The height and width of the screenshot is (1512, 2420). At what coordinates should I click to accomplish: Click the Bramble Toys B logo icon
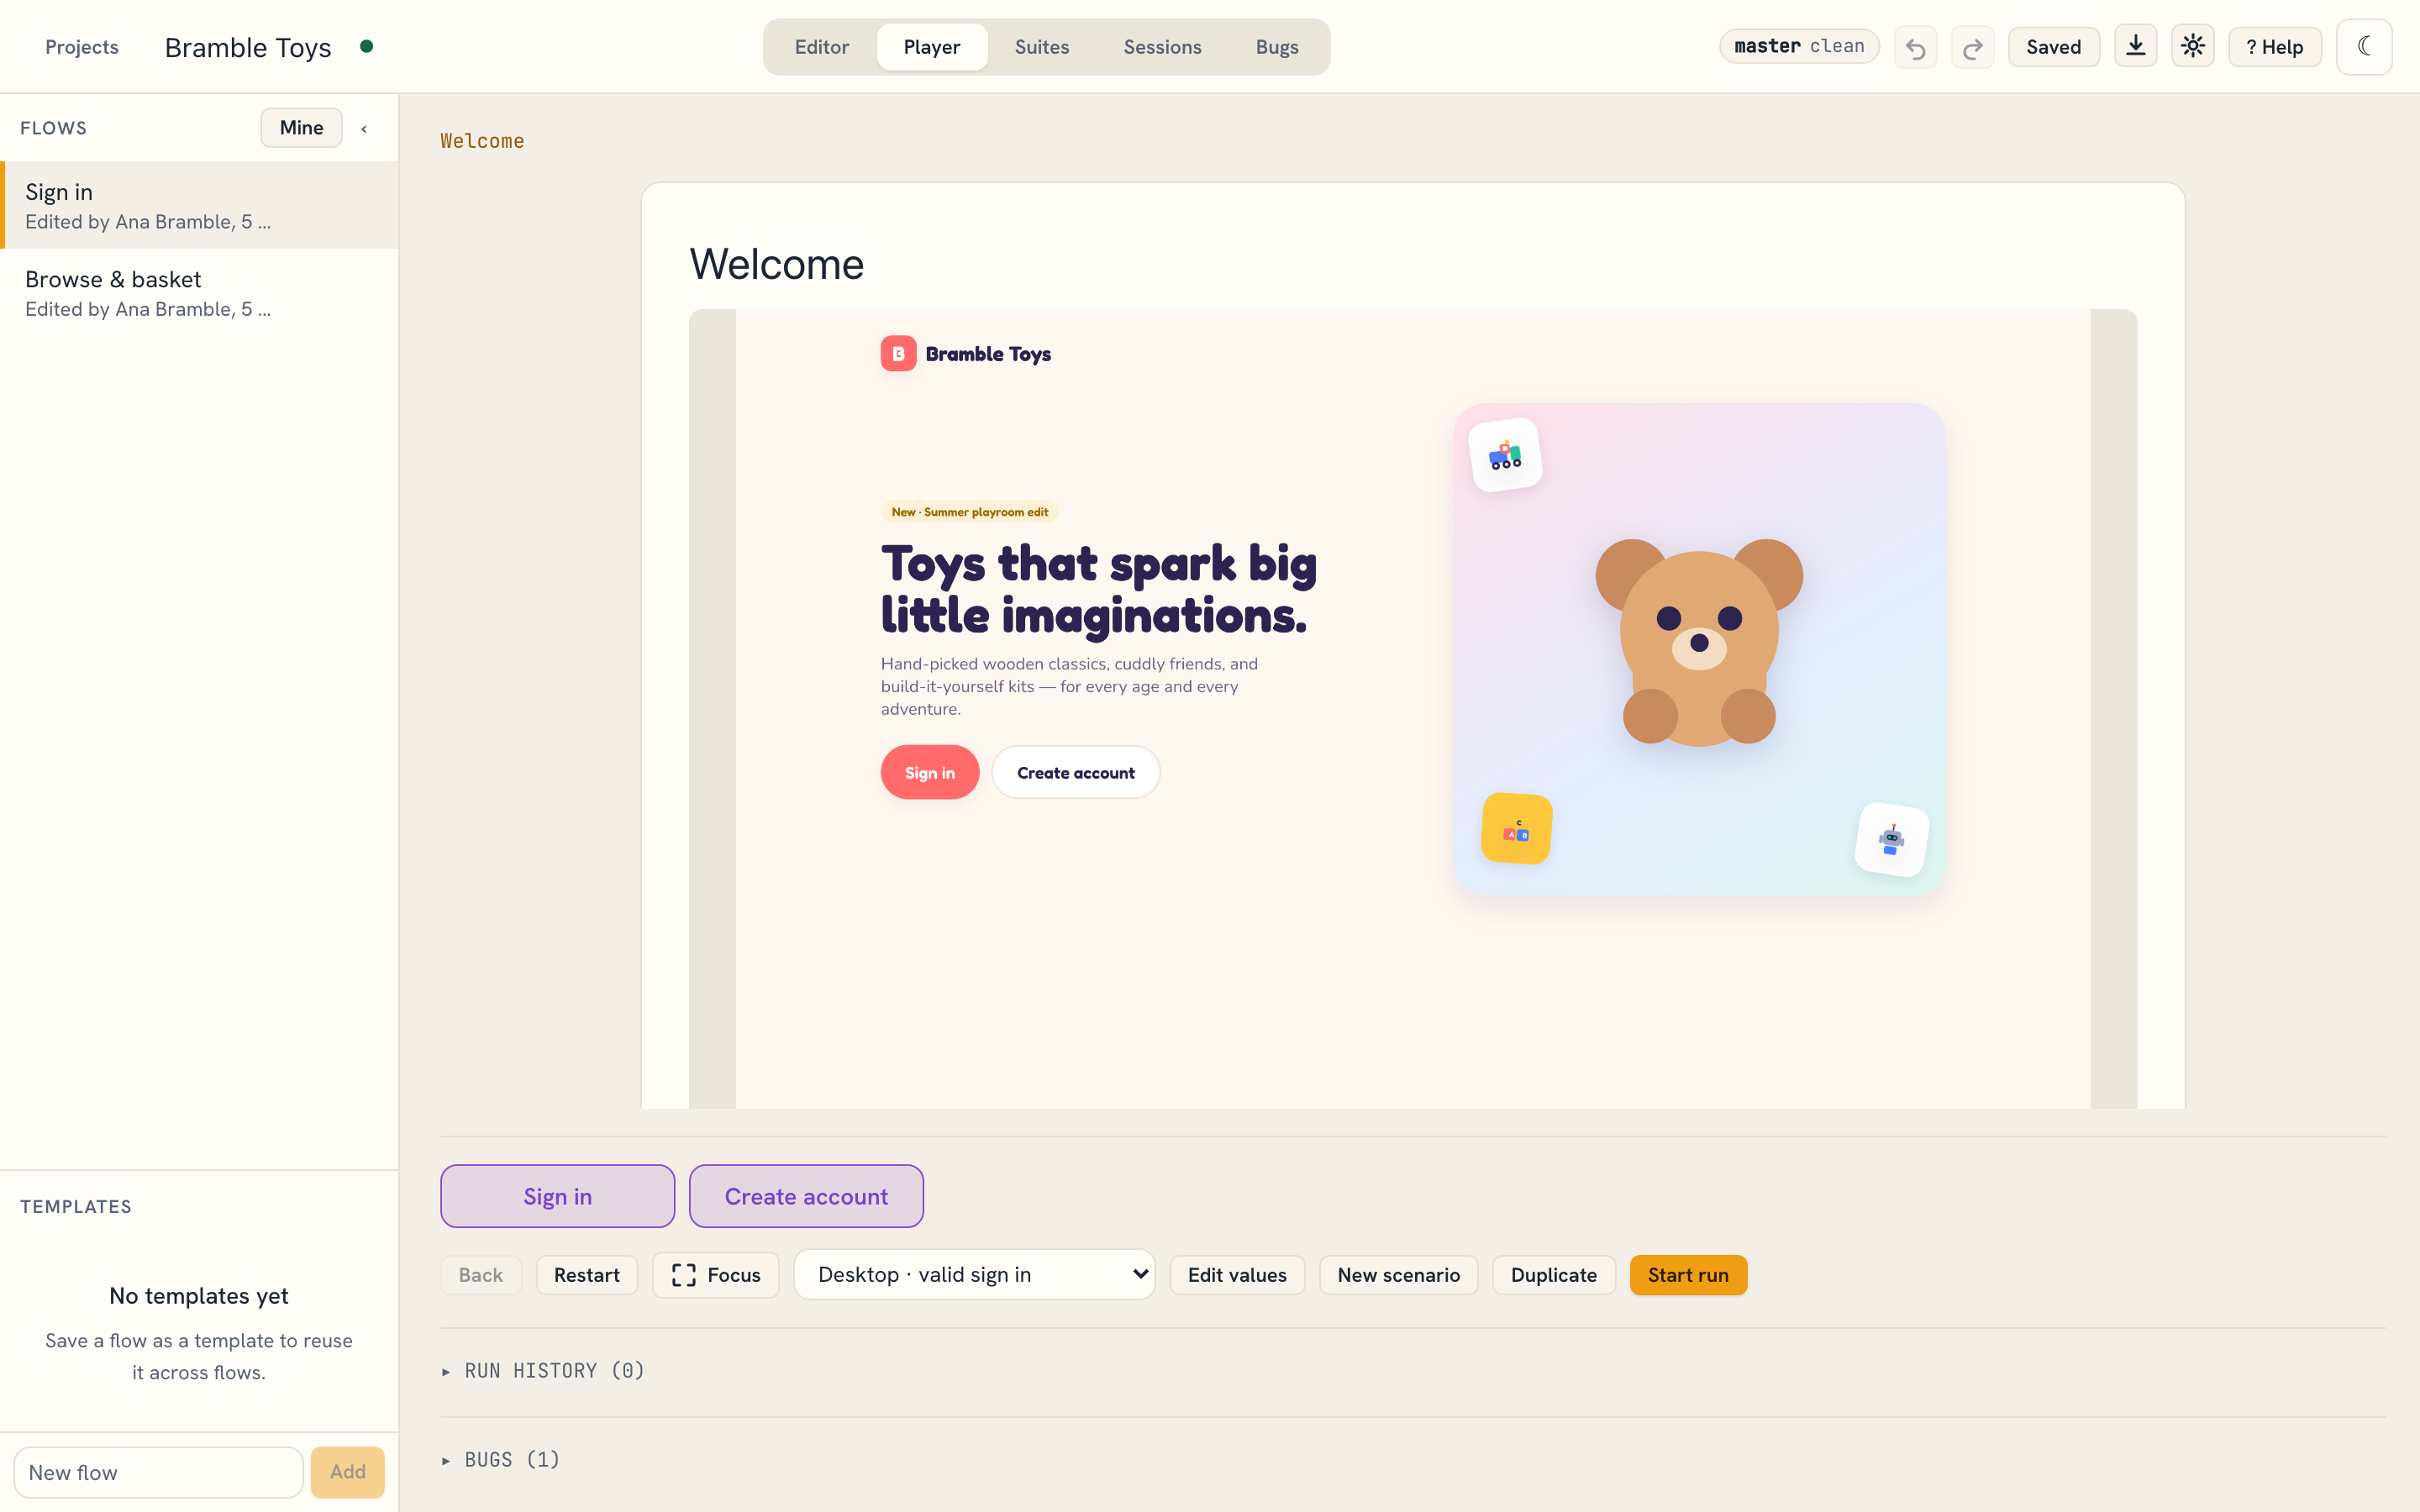[898, 353]
